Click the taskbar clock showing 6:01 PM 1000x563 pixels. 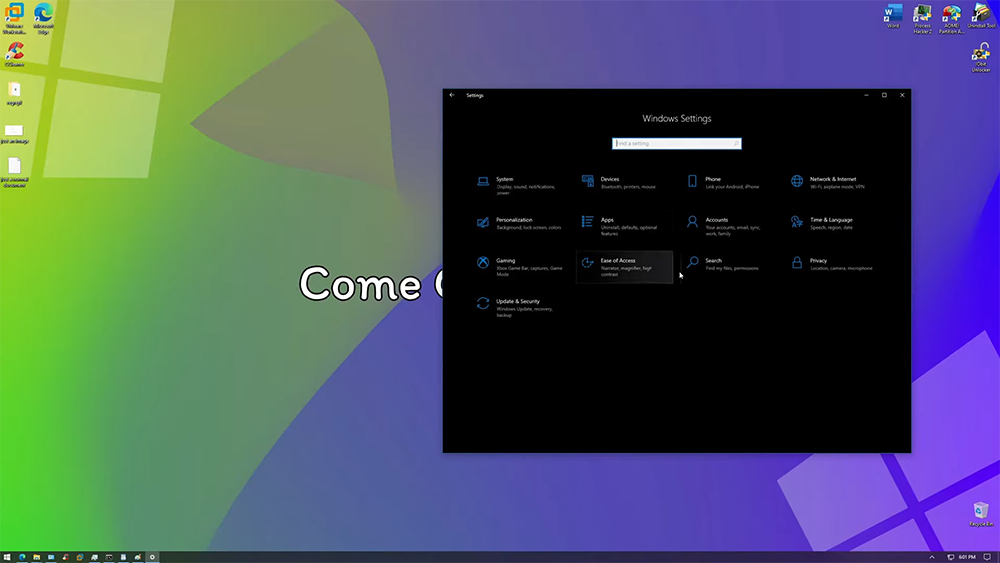coord(967,557)
